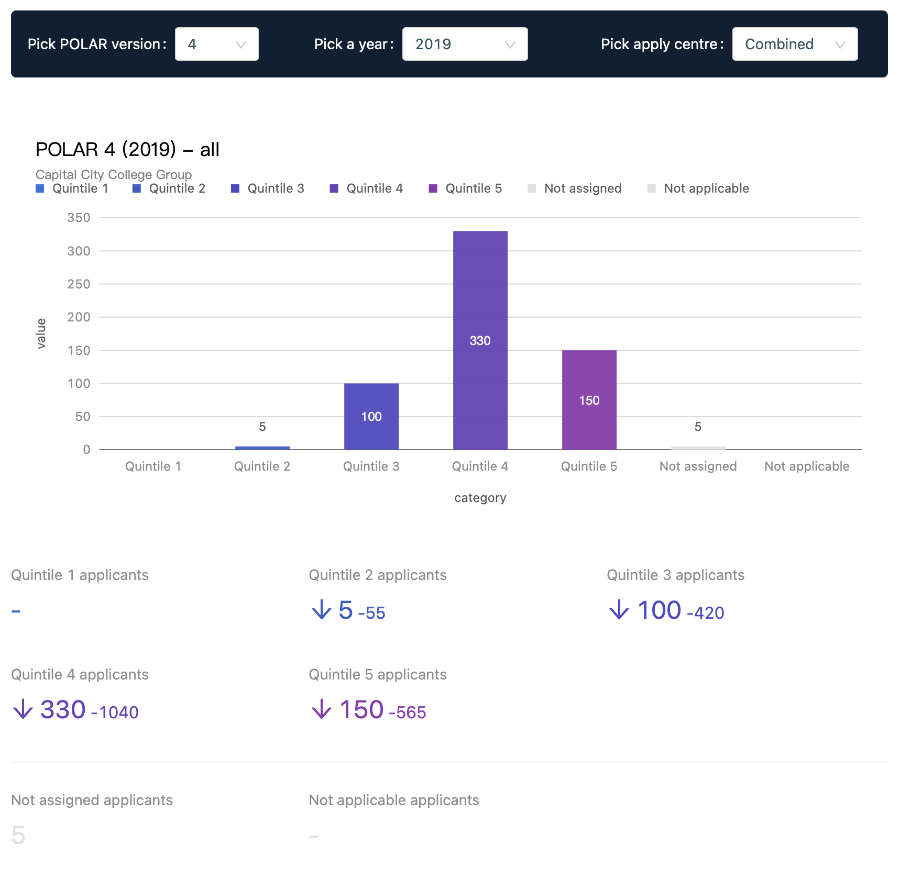Click the change value -55
Screen dimensions: 900x891
(x=371, y=613)
